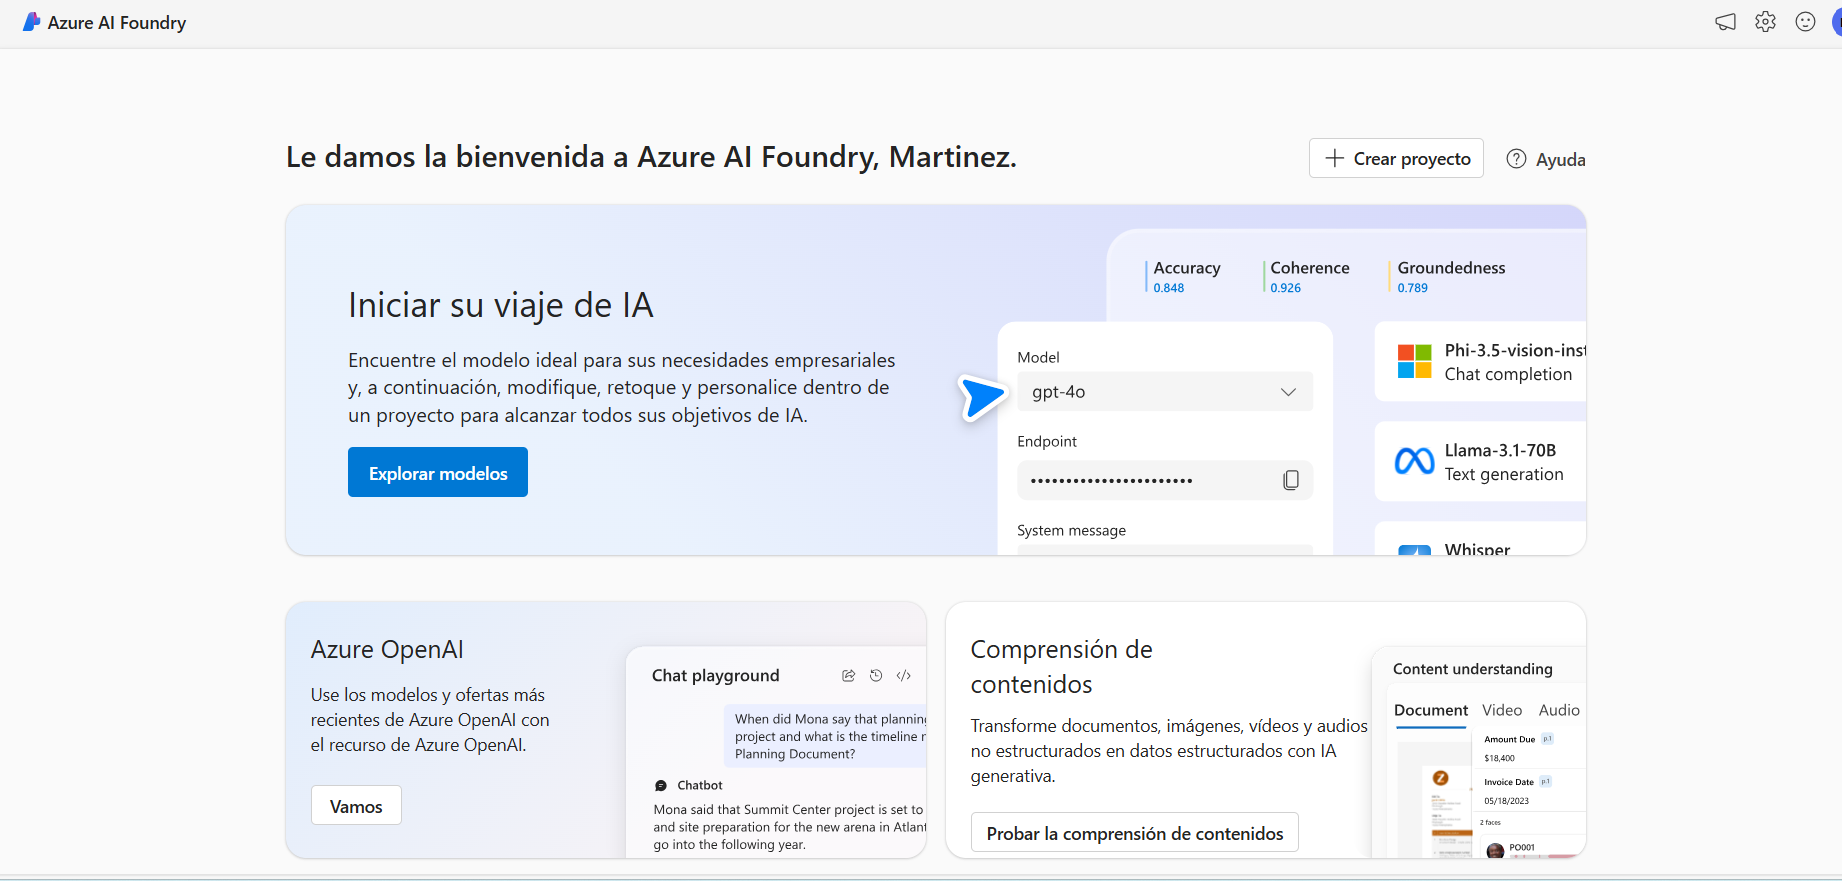Click the Iniciar su viaje de IA heading
Screen dimensions: 1842x881
[501, 305]
